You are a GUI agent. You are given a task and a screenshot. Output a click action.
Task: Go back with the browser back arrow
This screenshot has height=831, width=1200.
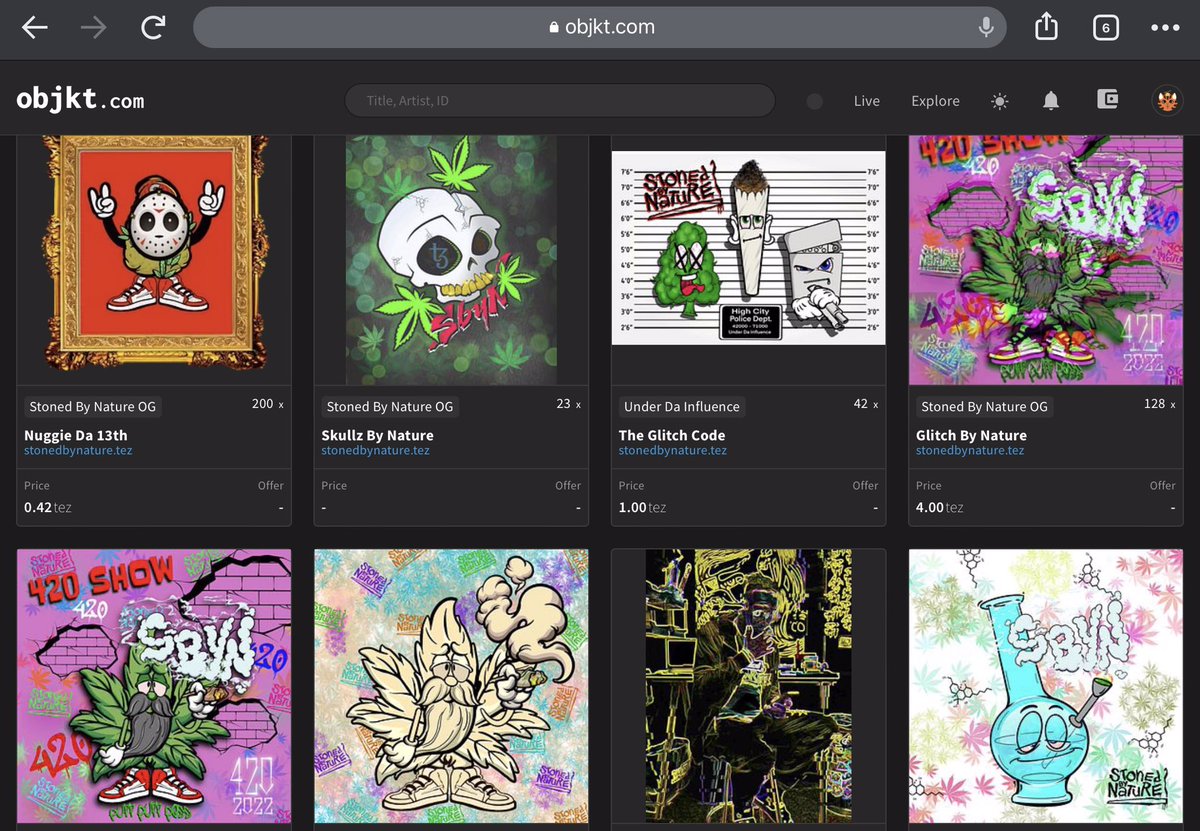coord(35,28)
